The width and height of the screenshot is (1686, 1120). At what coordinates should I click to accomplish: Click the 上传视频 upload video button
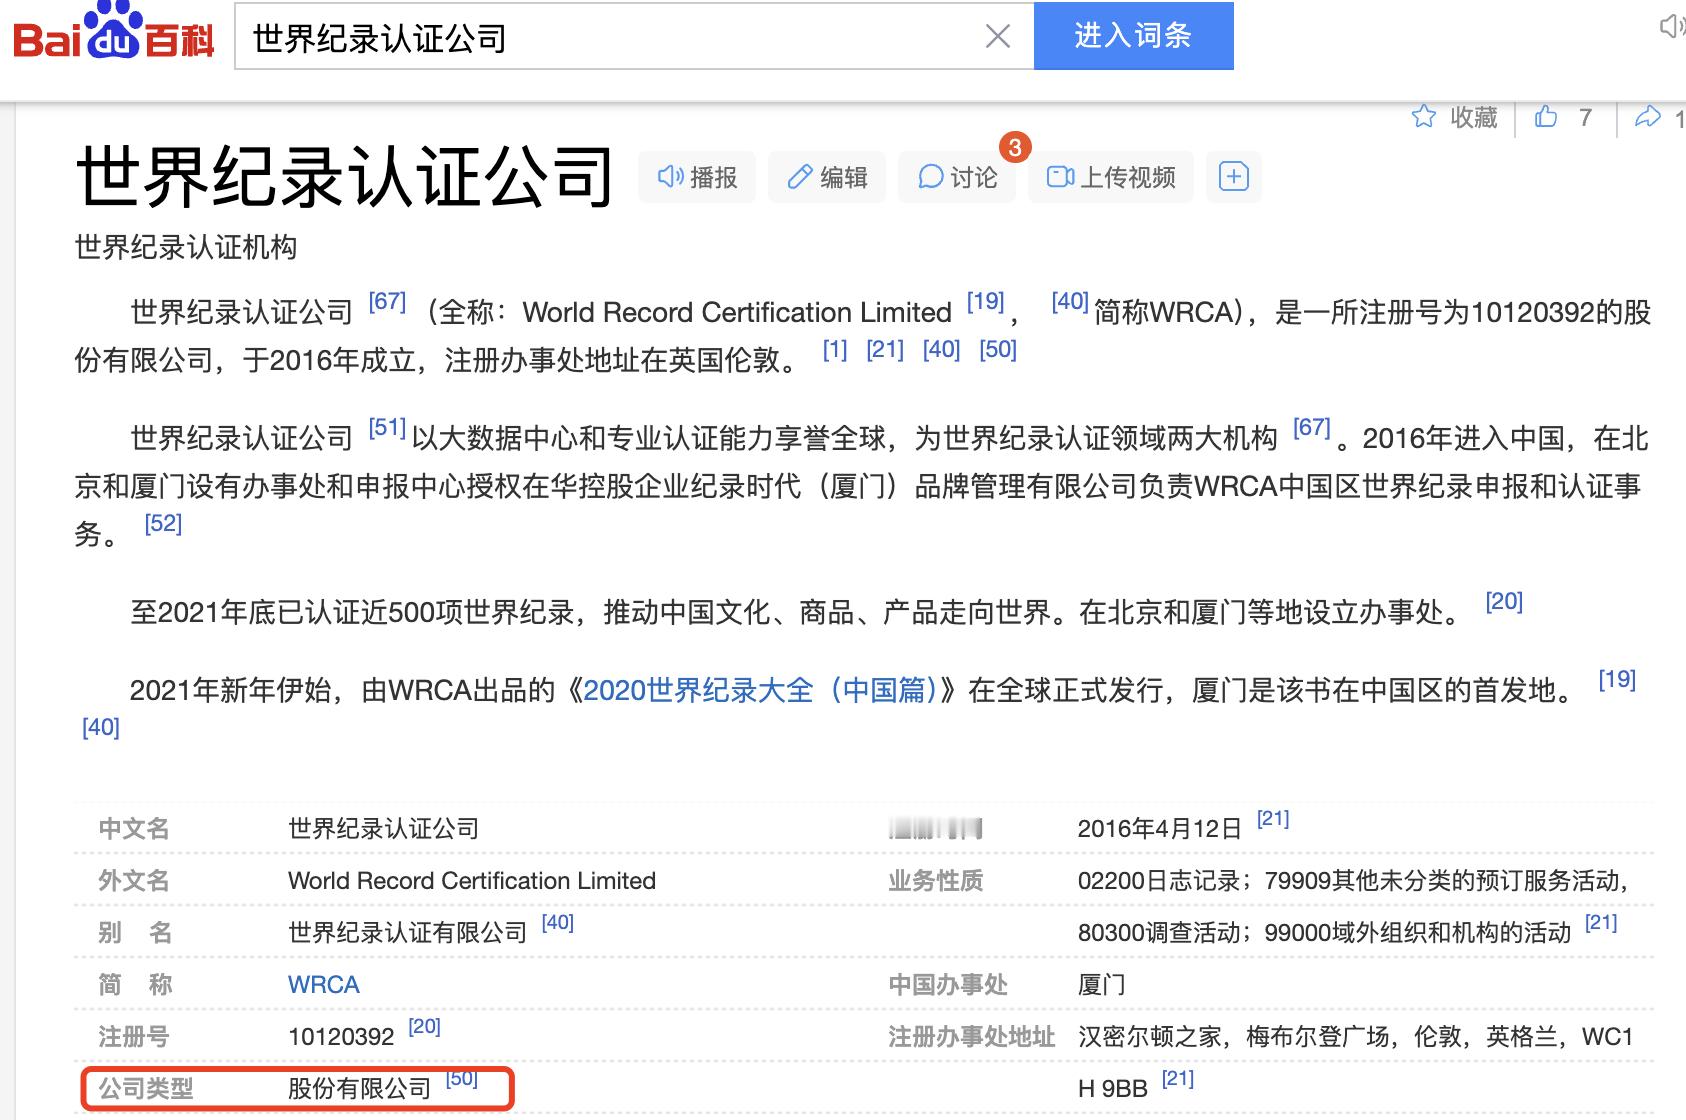coord(1111,177)
